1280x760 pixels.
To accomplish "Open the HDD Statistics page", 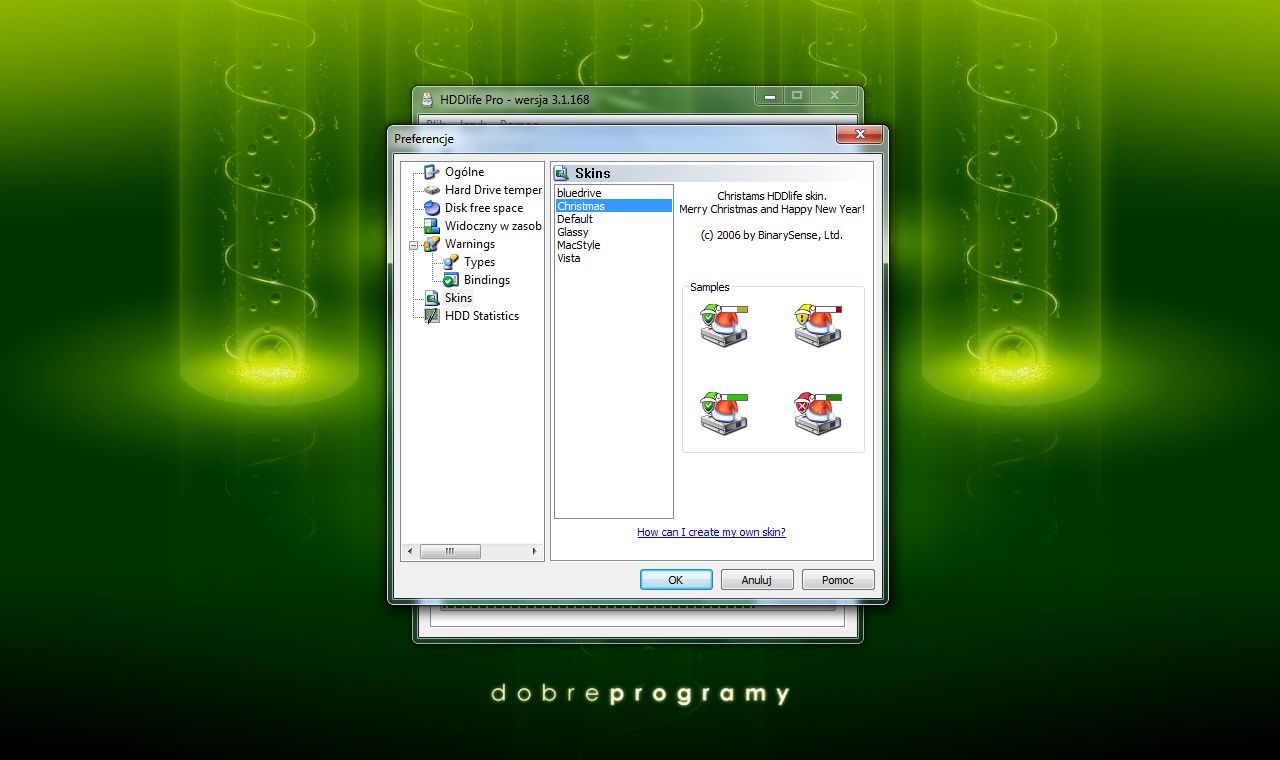I will (x=482, y=316).
